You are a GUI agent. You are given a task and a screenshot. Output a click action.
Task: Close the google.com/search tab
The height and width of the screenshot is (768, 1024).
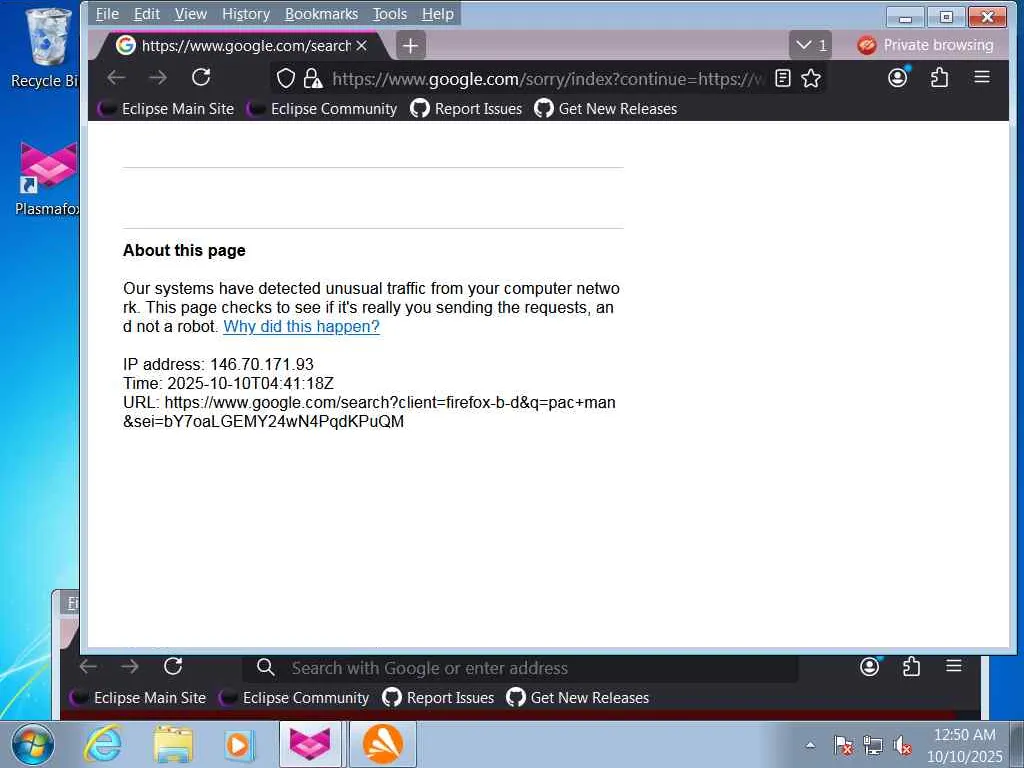click(x=362, y=46)
